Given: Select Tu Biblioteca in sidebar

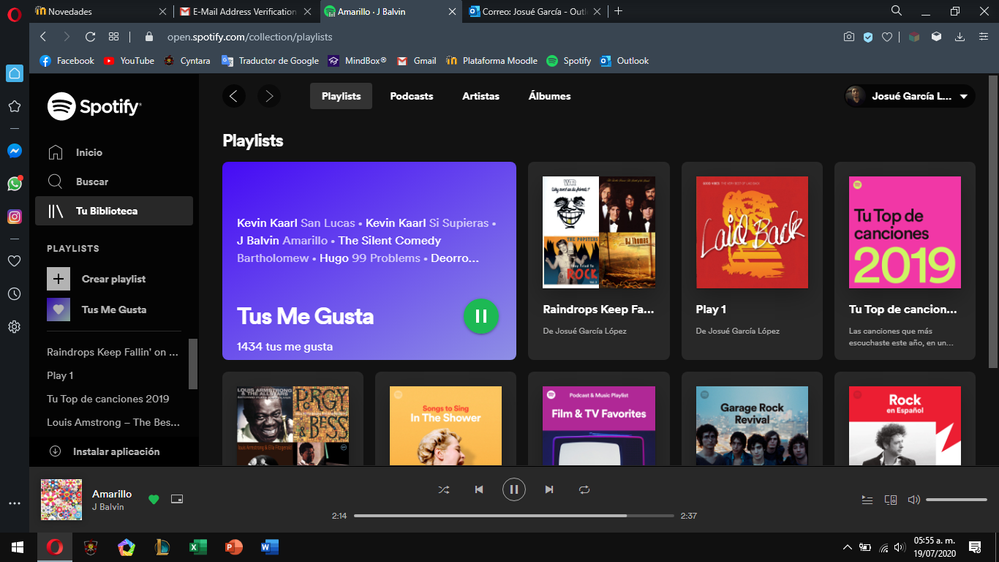Looking at the screenshot, I should point(114,211).
